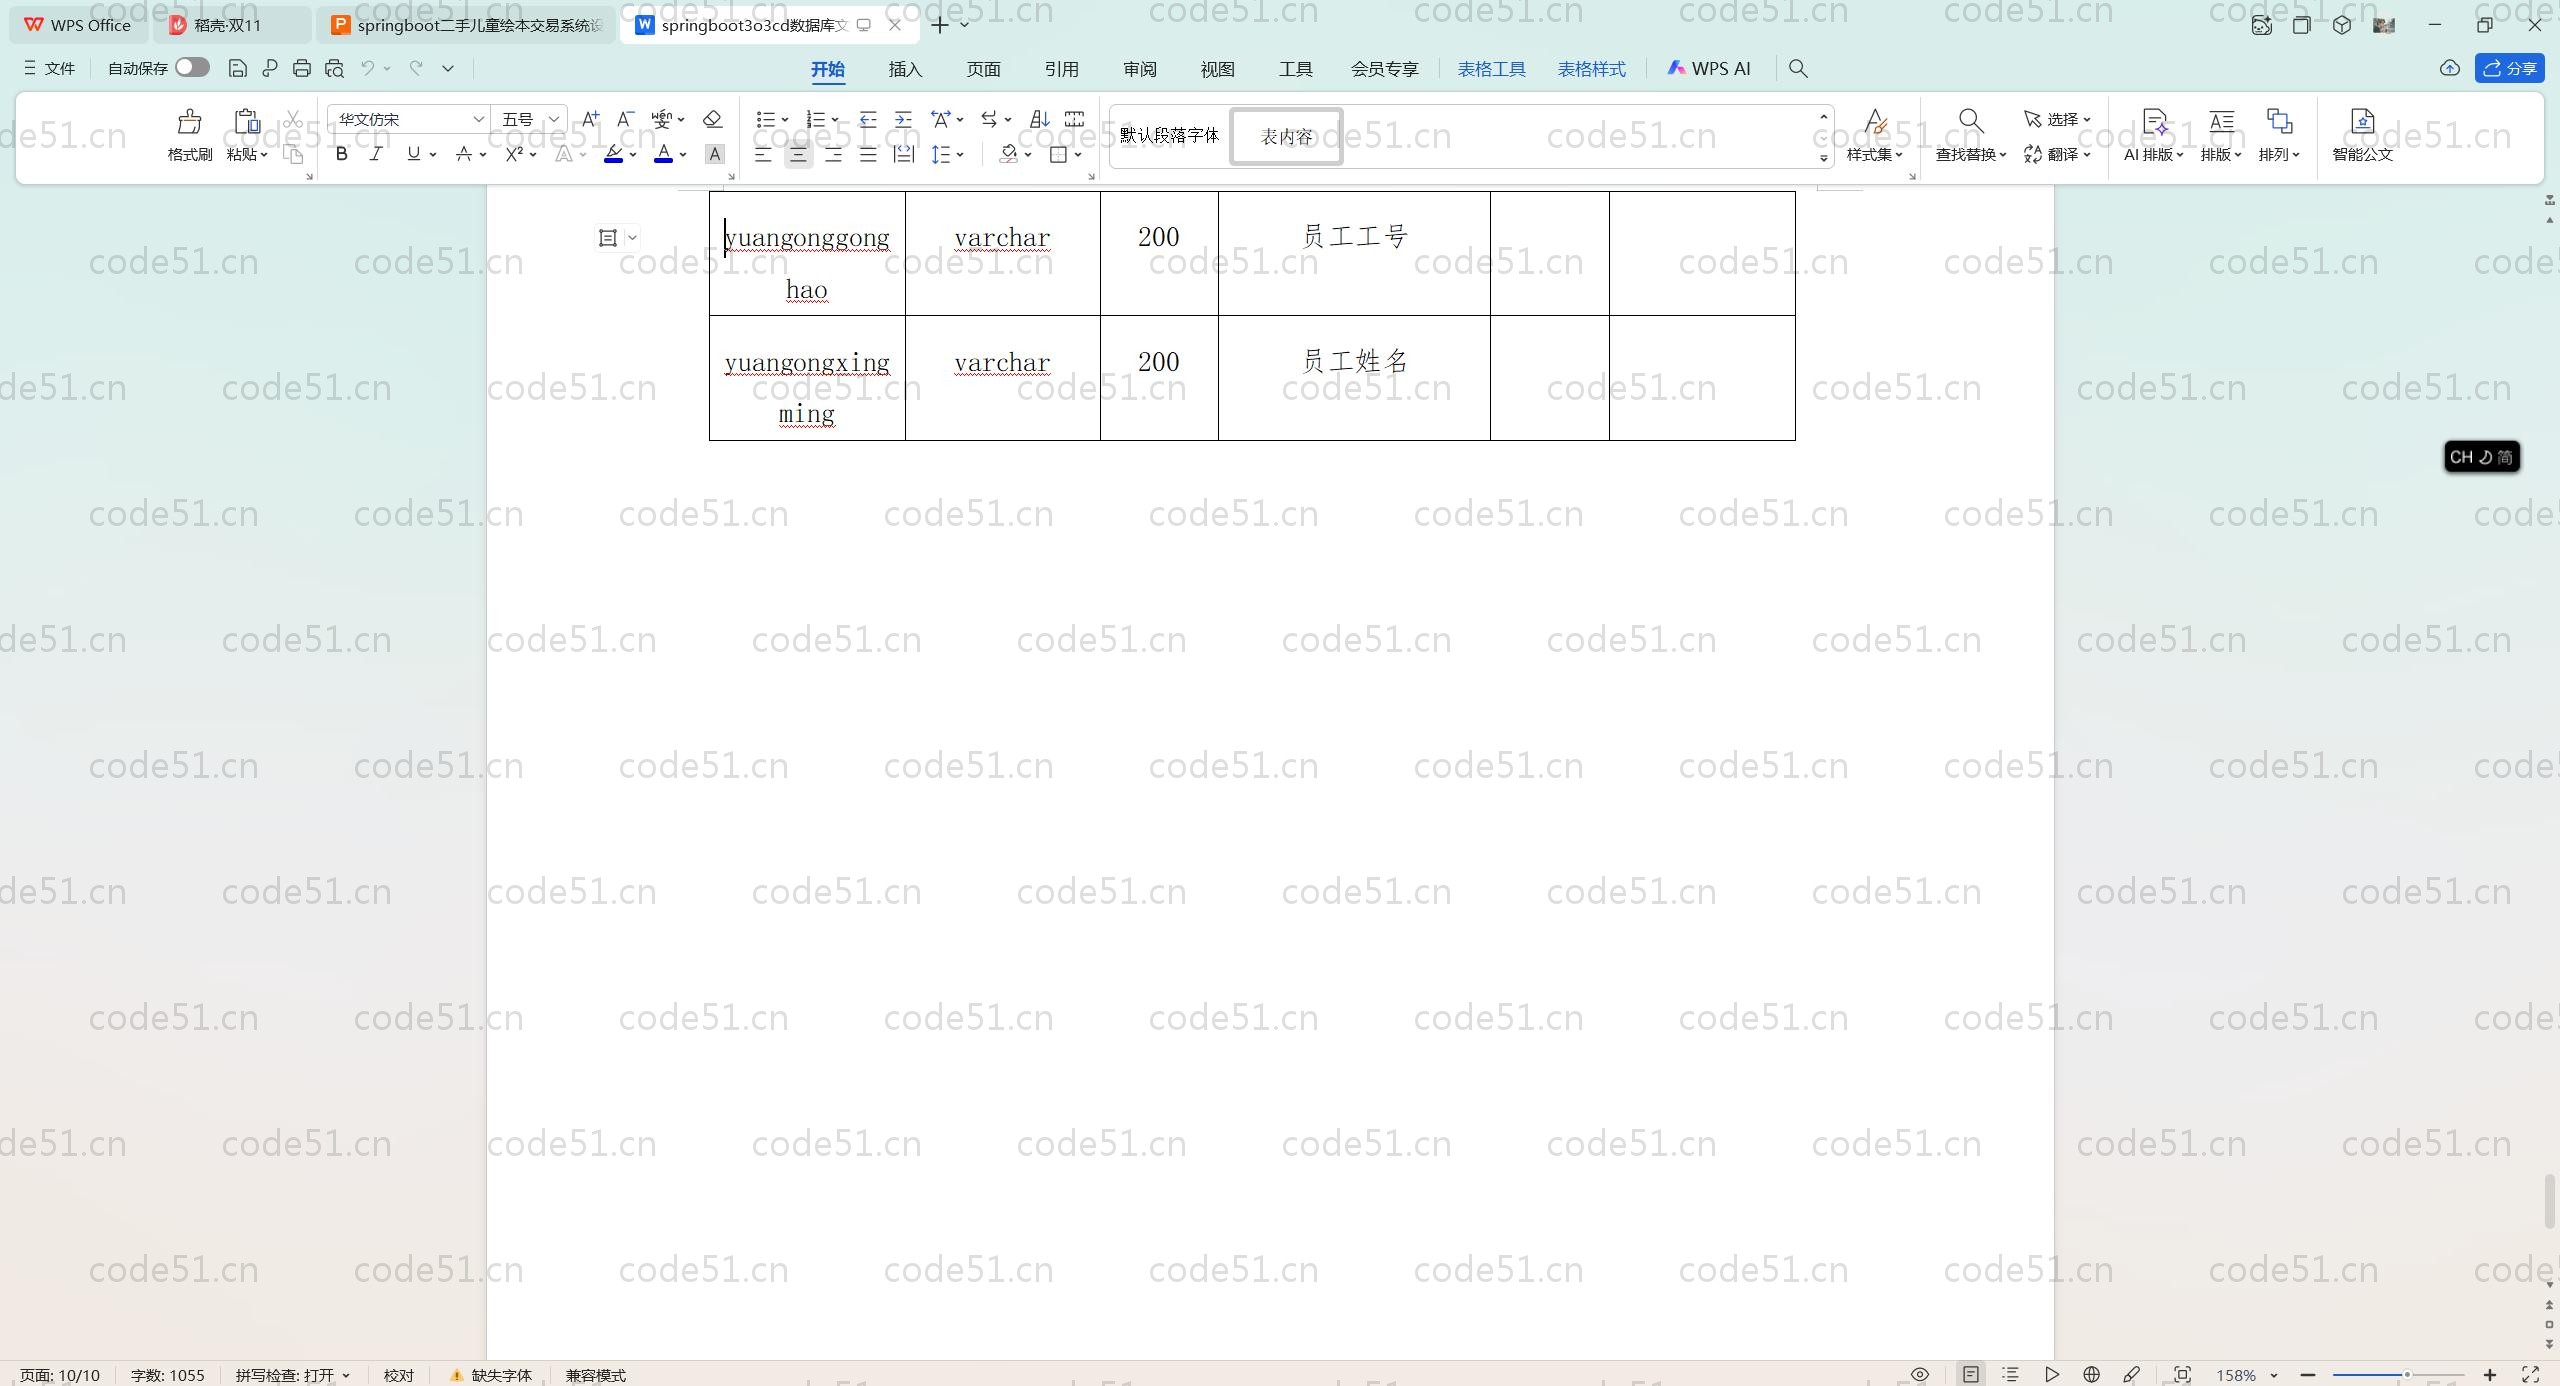Click the increase indent icon

tap(903, 119)
